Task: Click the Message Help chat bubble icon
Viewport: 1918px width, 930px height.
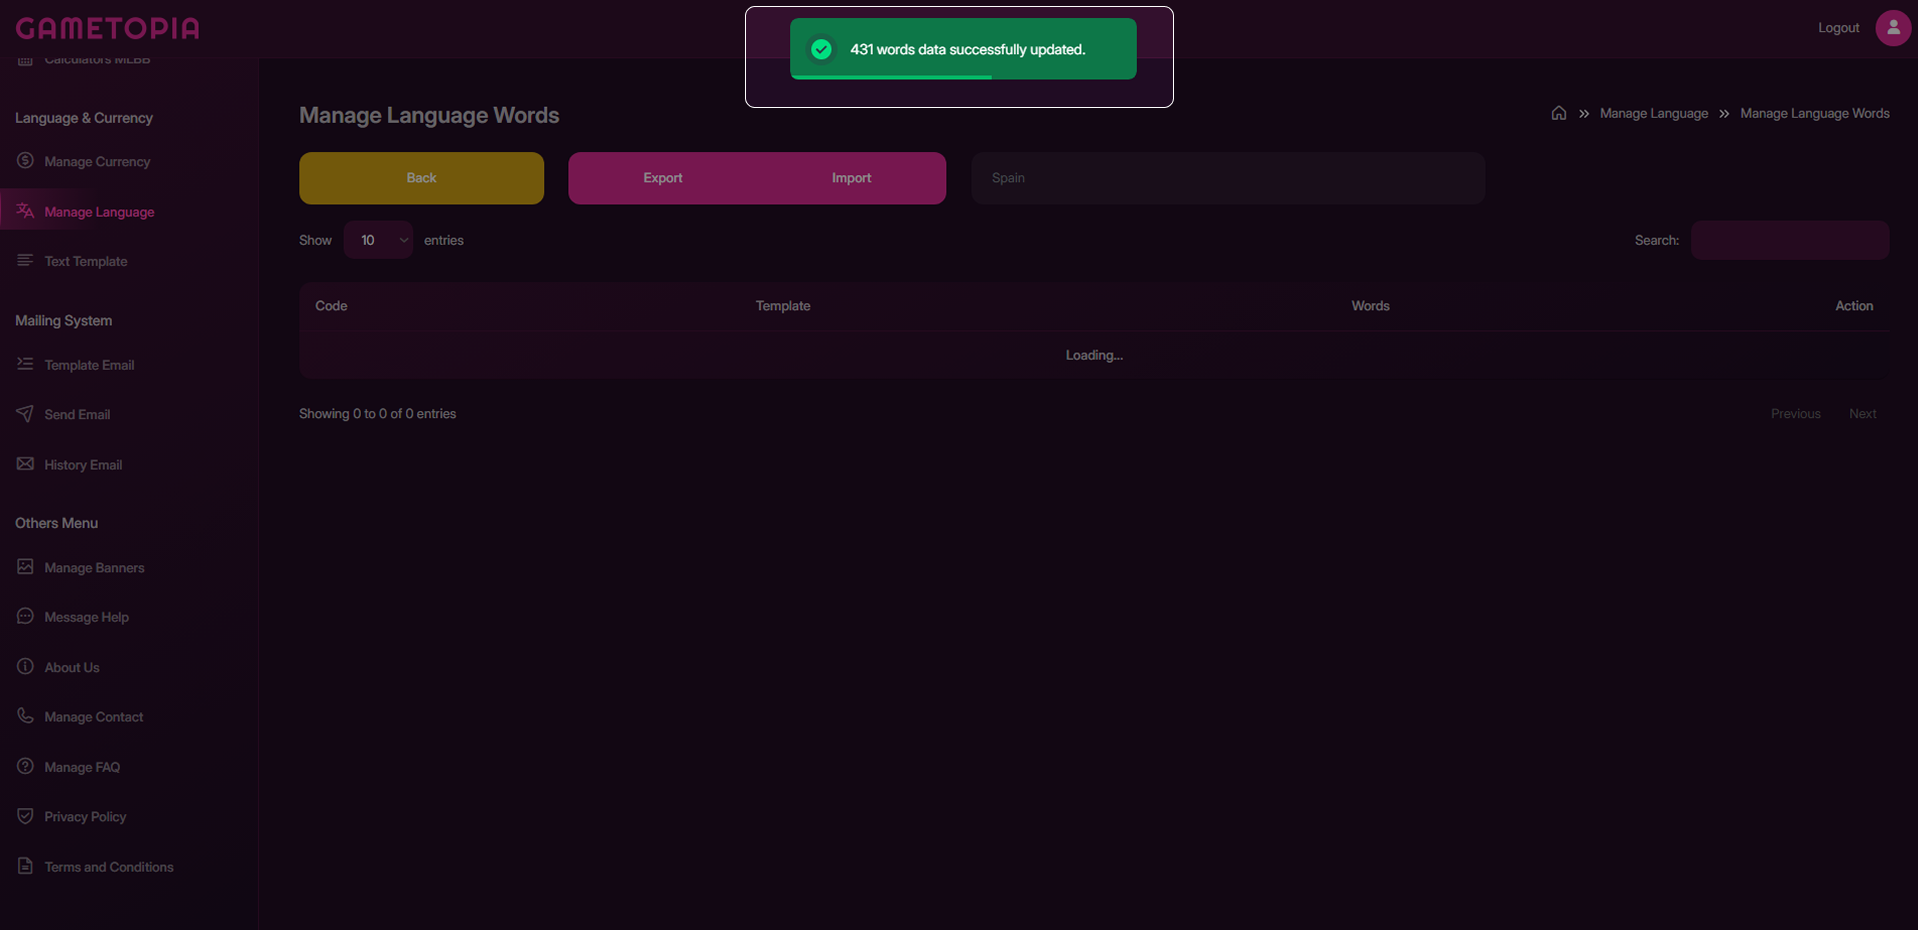Action: coord(25,616)
